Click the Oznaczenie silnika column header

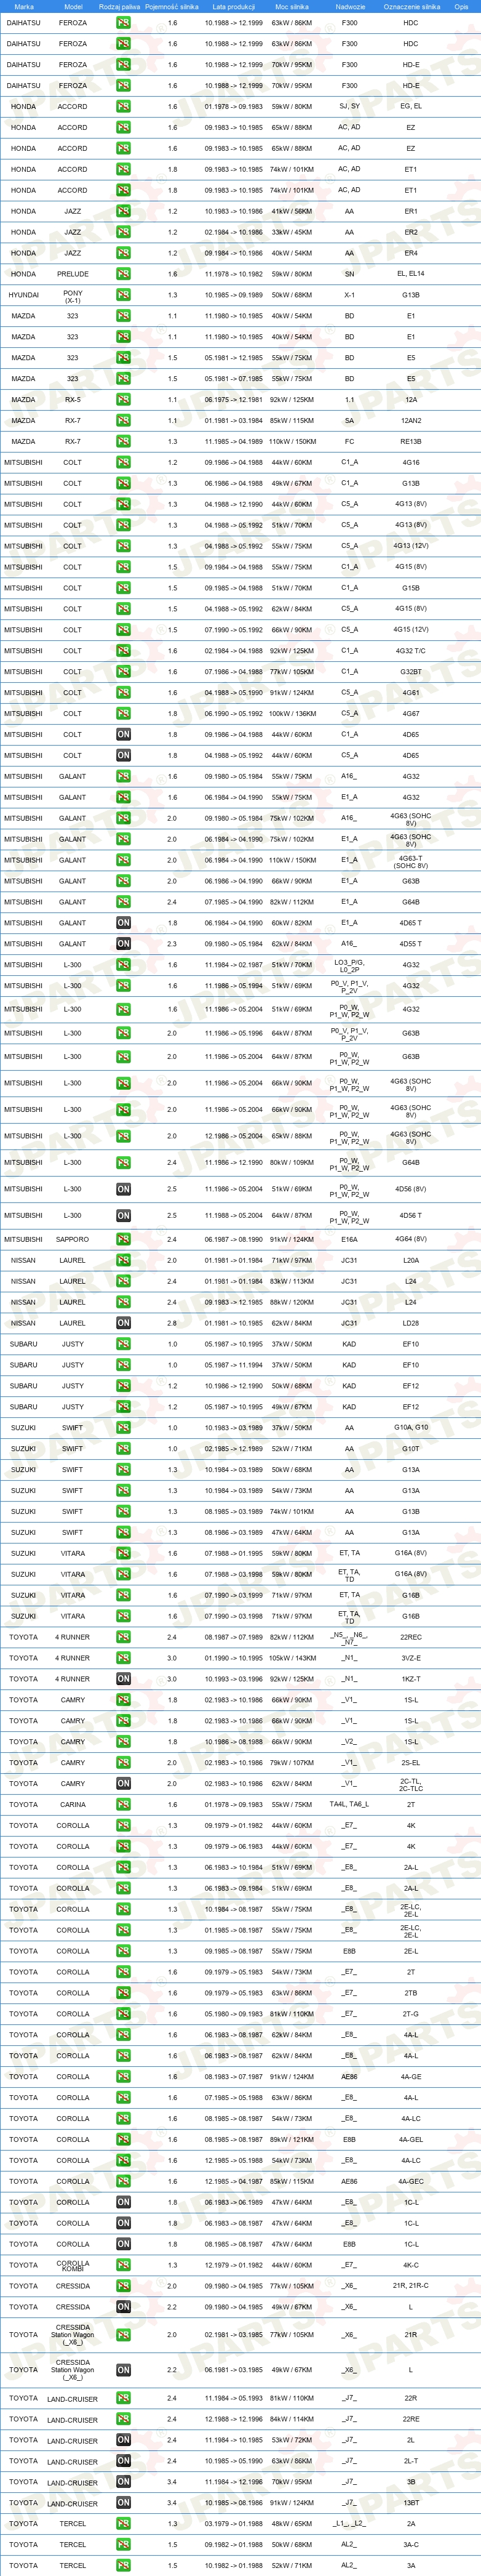tap(411, 6)
